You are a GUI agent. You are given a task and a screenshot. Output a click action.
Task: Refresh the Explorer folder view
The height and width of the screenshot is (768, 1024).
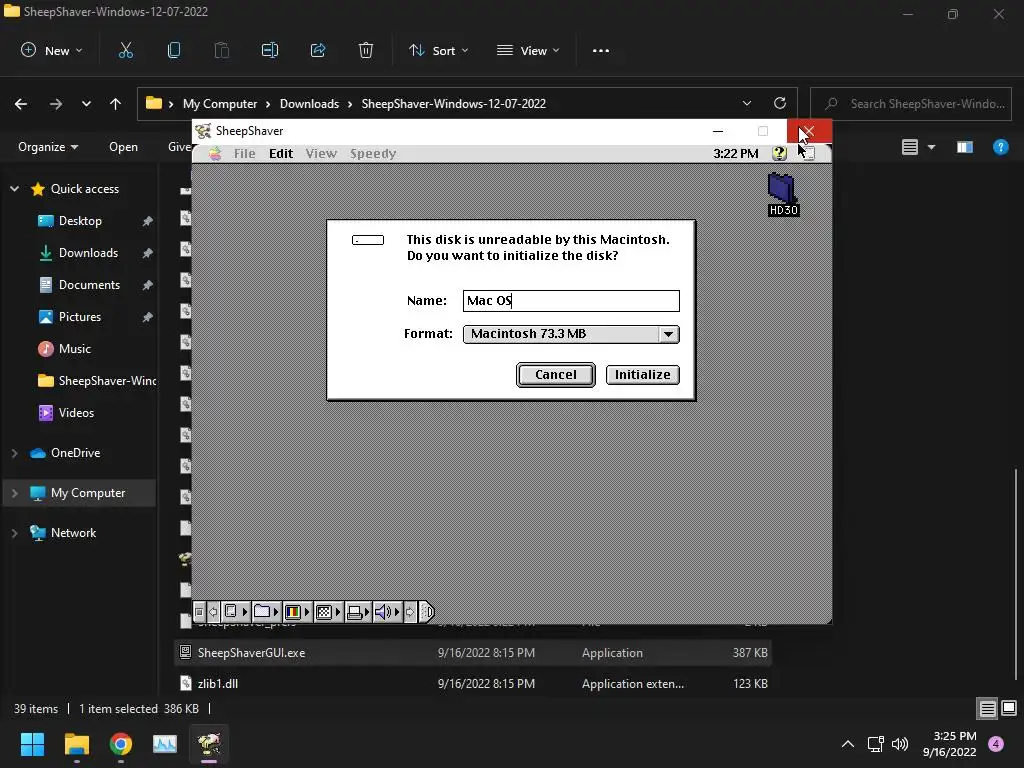780,103
